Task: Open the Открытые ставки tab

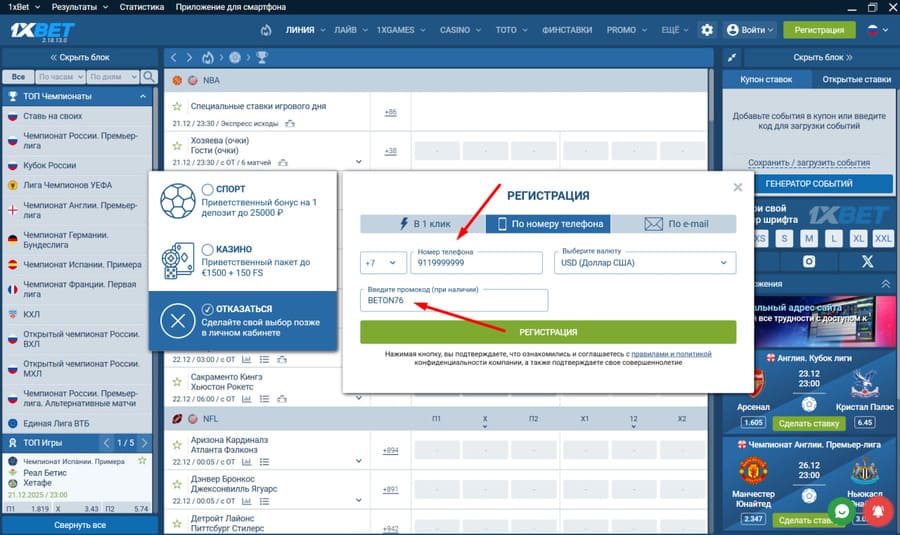Action: 856,79
